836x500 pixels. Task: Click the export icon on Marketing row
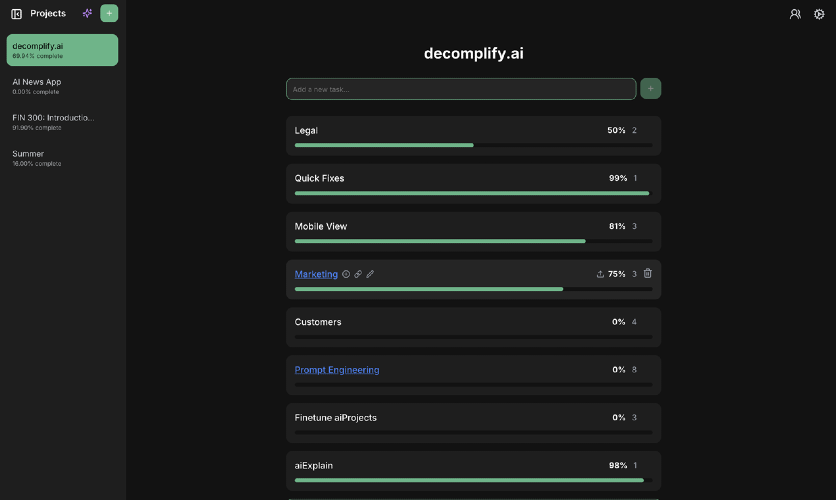pos(600,274)
